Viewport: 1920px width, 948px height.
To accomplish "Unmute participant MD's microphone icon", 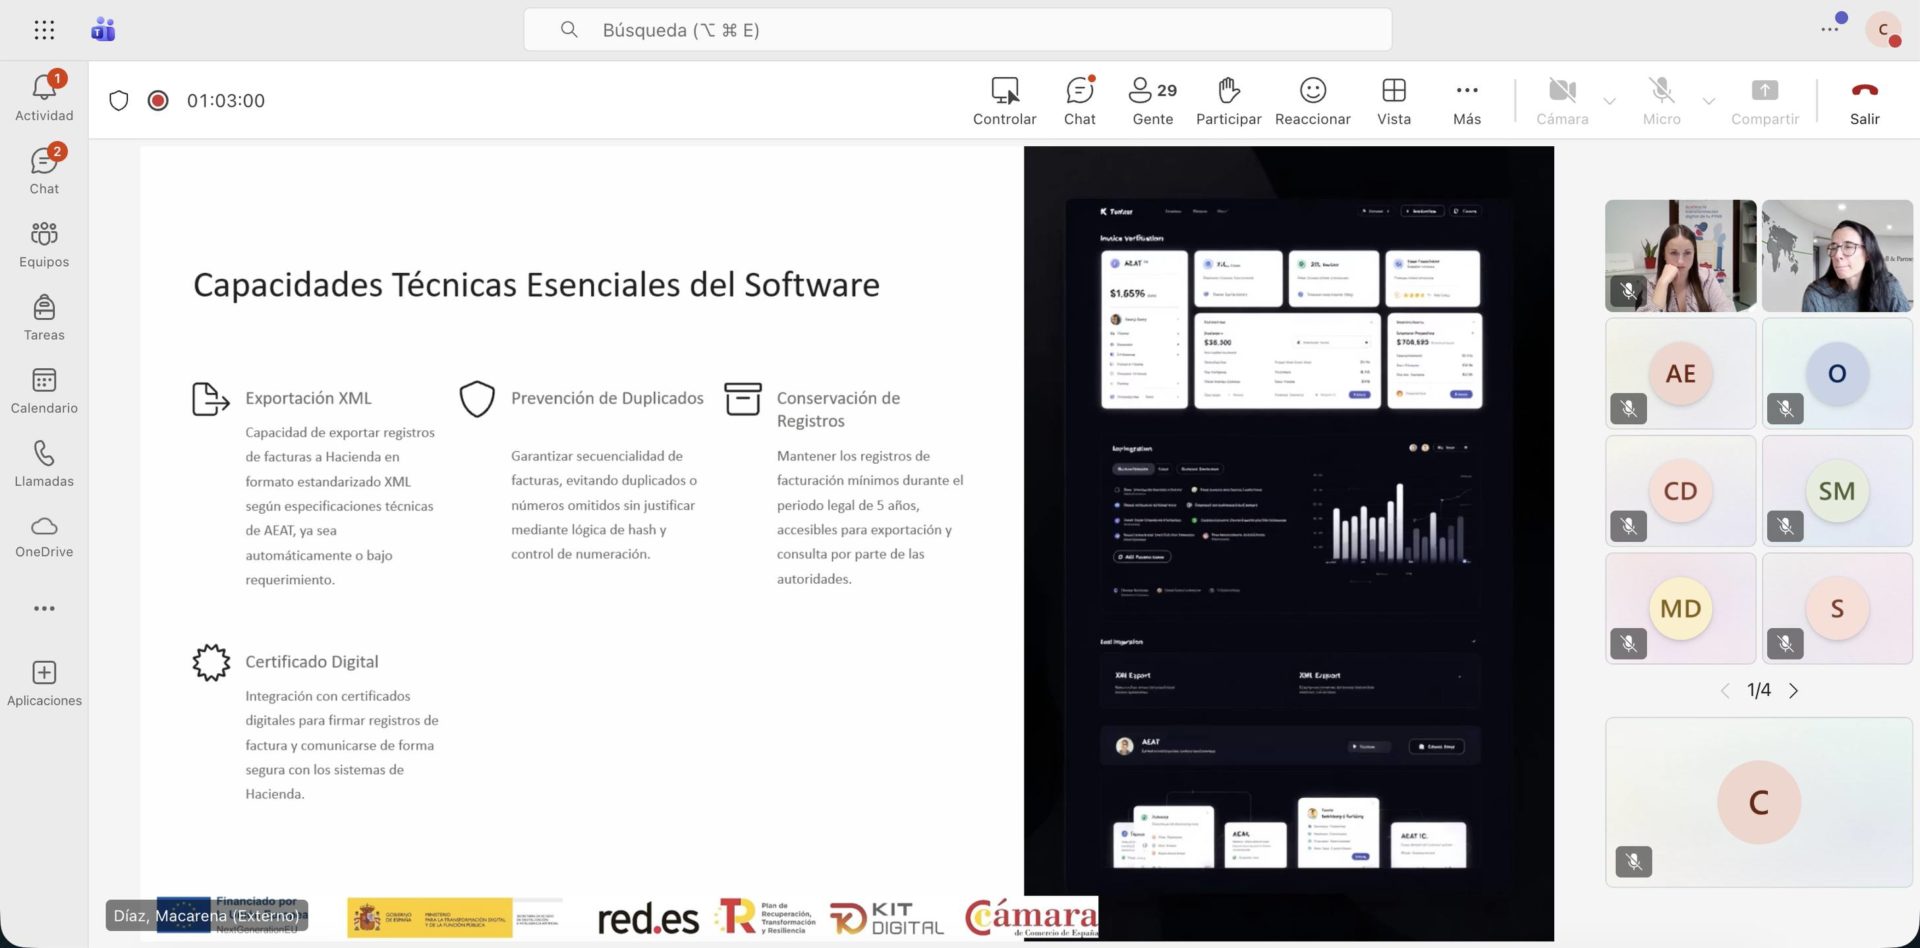I will click(x=1628, y=643).
